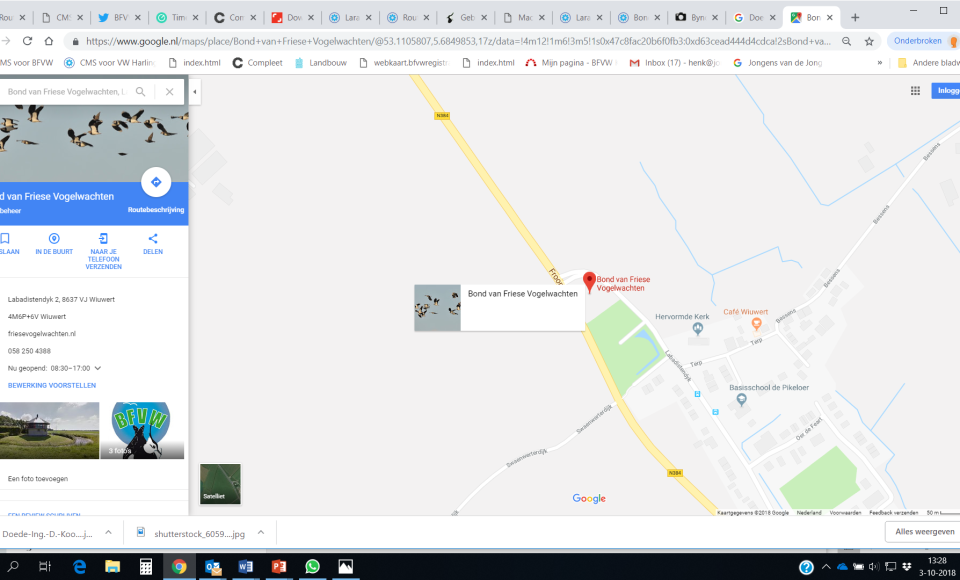The width and height of the screenshot is (960, 580).
Task: Click the Maps search magnifier icon
Action: tap(140, 91)
